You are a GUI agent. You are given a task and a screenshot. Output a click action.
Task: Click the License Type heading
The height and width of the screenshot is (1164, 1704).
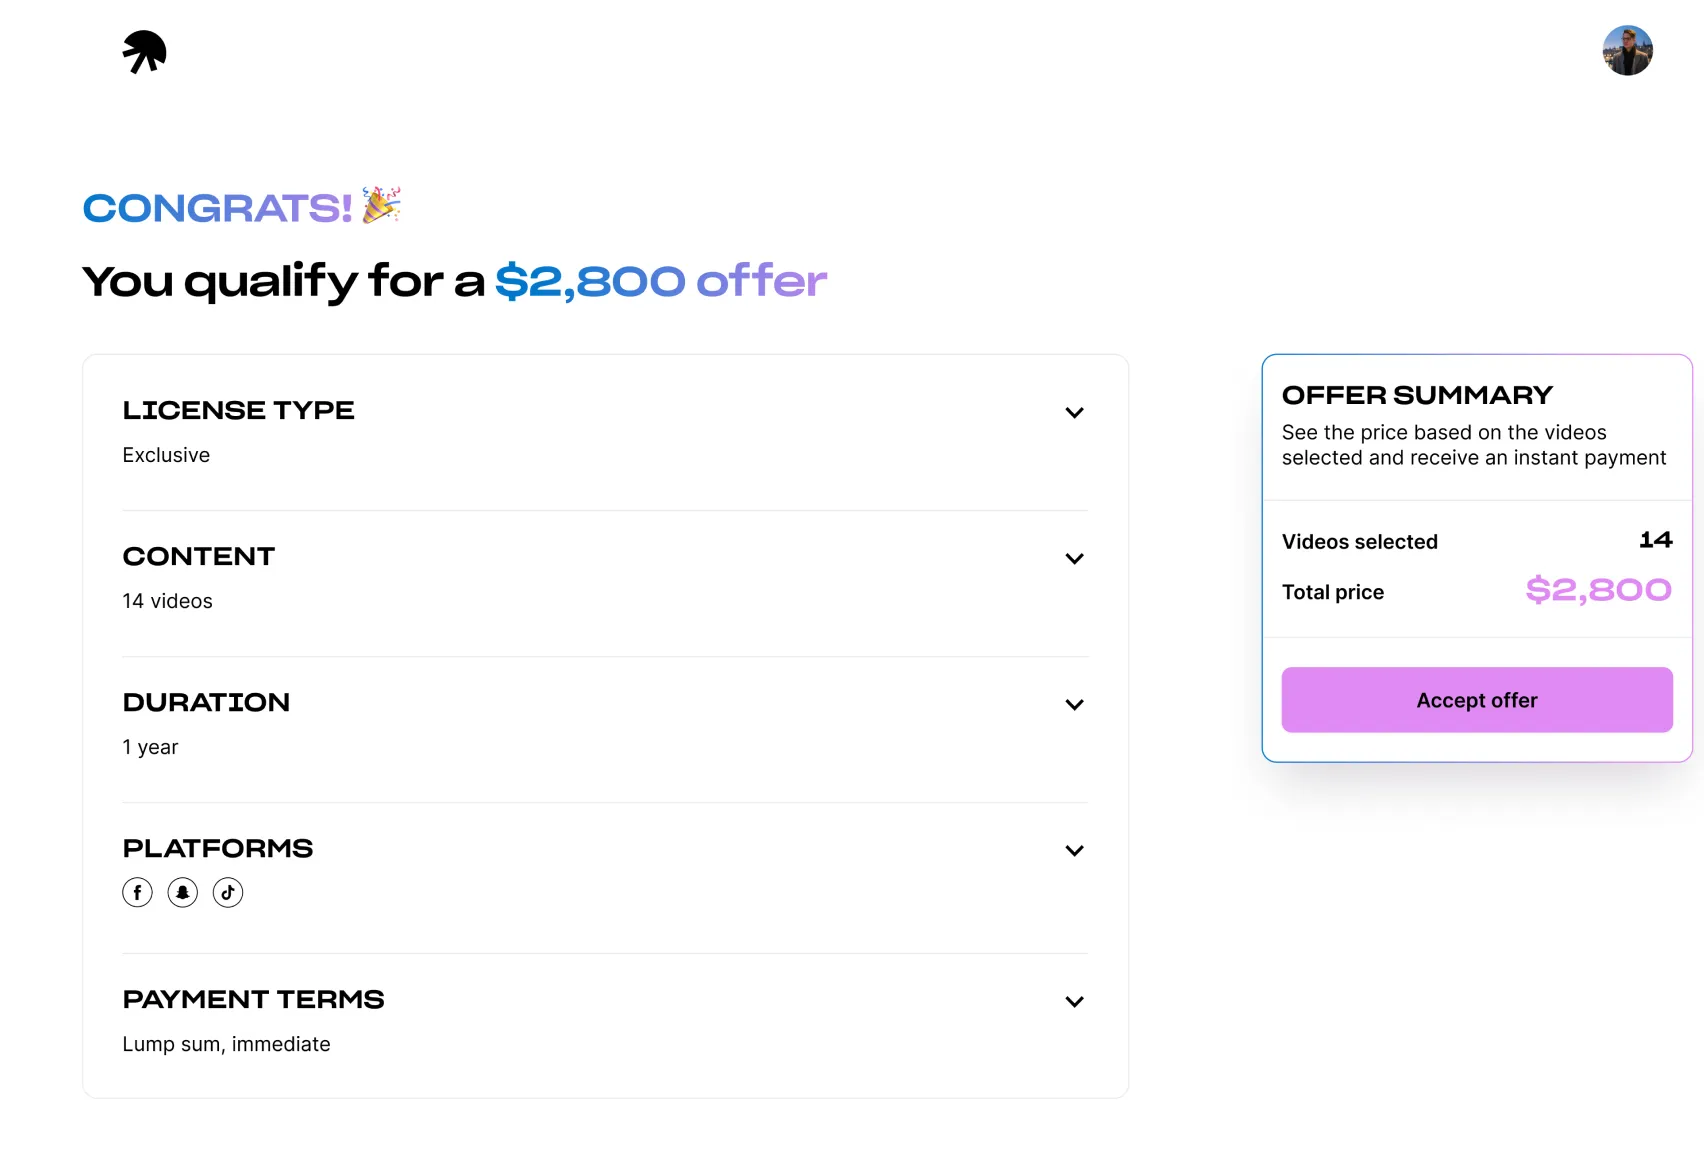(238, 411)
